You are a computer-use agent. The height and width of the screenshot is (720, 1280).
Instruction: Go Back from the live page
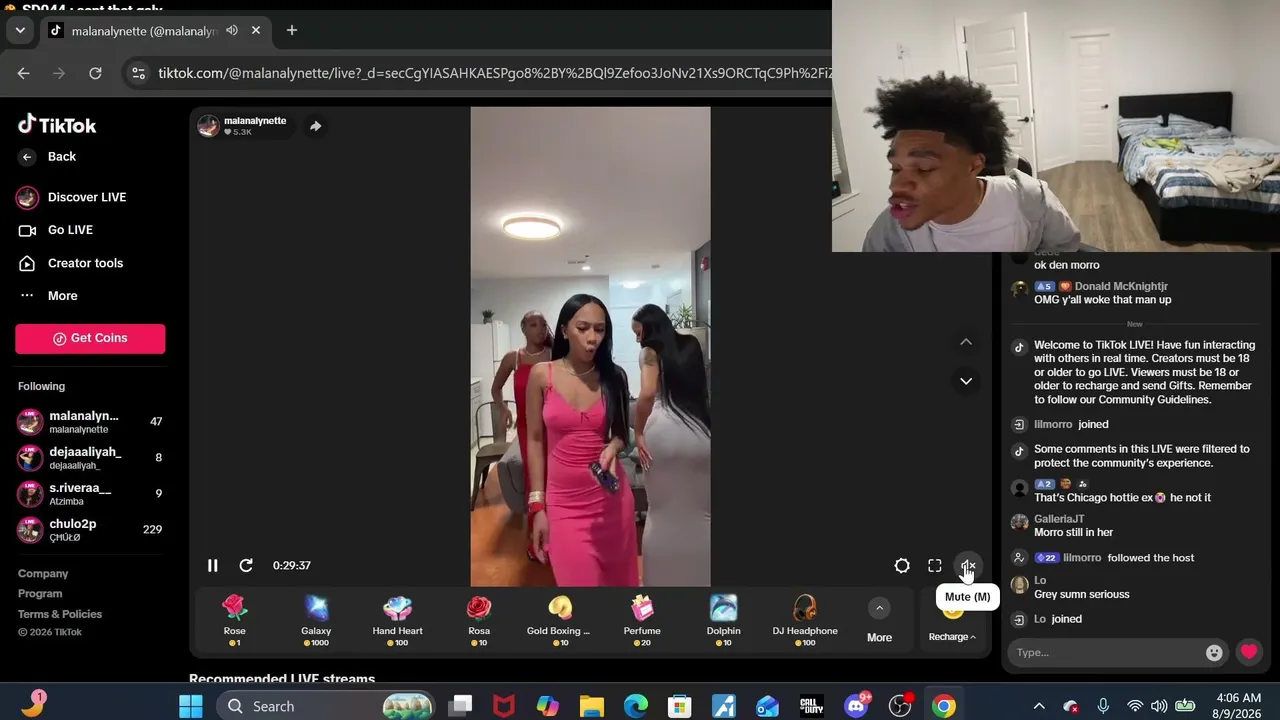[48, 156]
